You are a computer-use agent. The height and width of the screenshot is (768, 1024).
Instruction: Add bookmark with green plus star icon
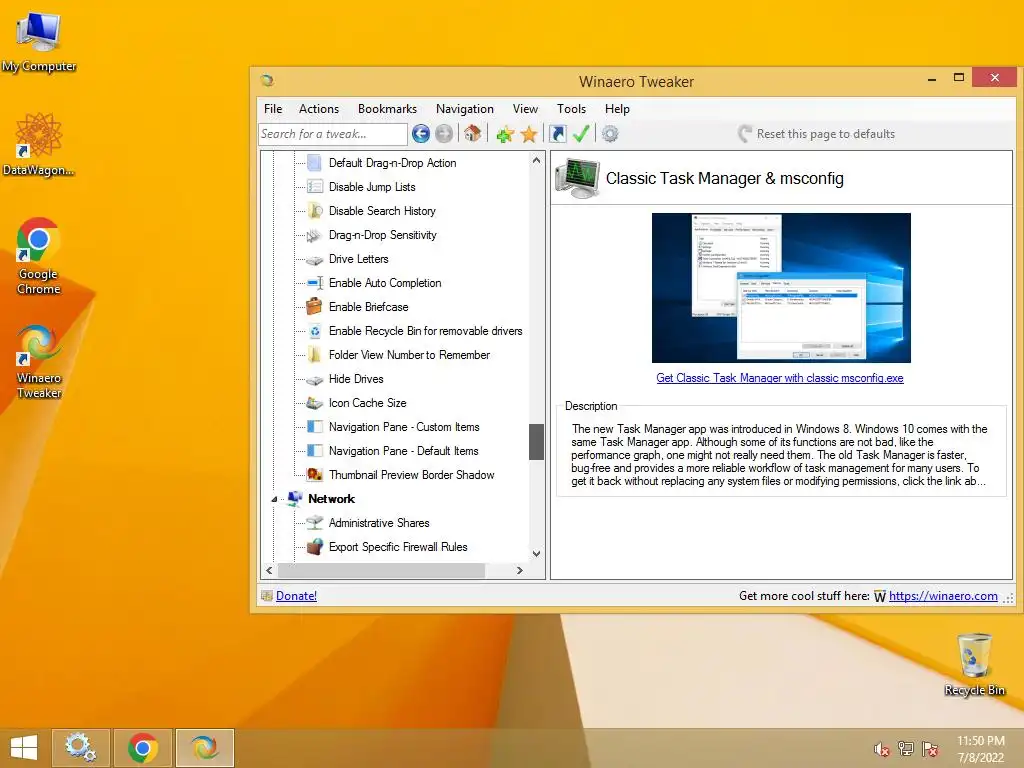(505, 135)
